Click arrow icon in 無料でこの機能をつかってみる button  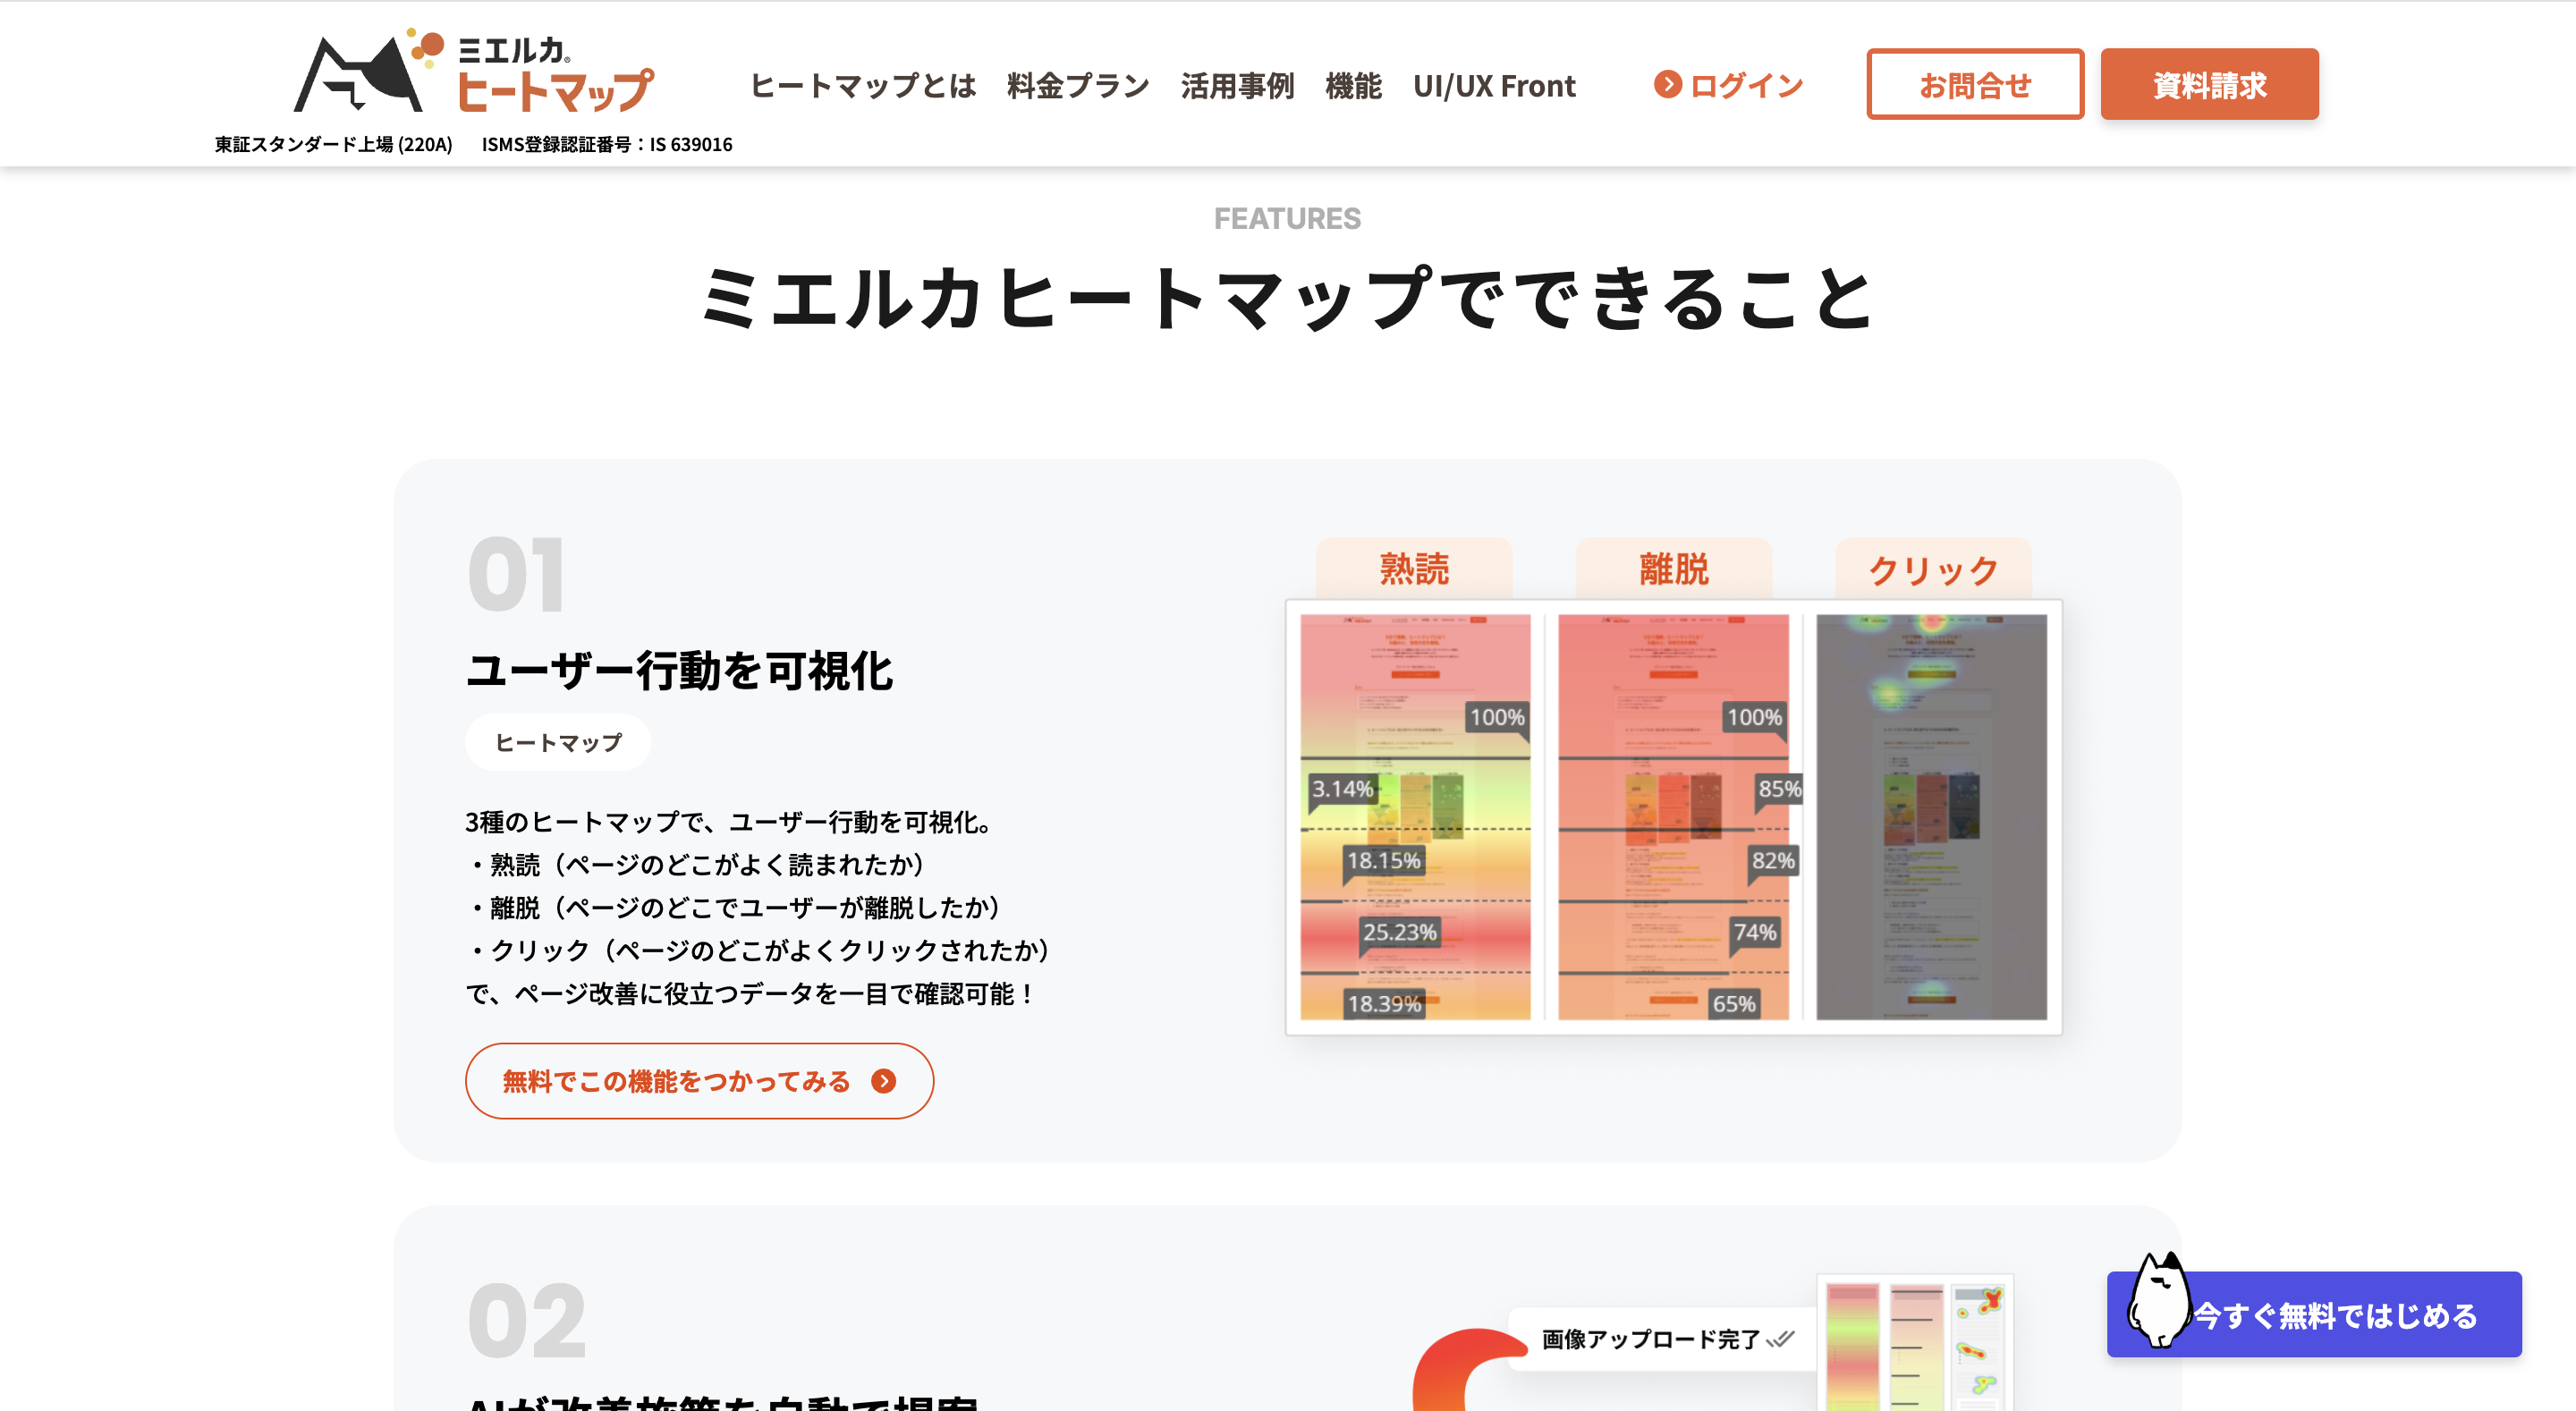883,1081
